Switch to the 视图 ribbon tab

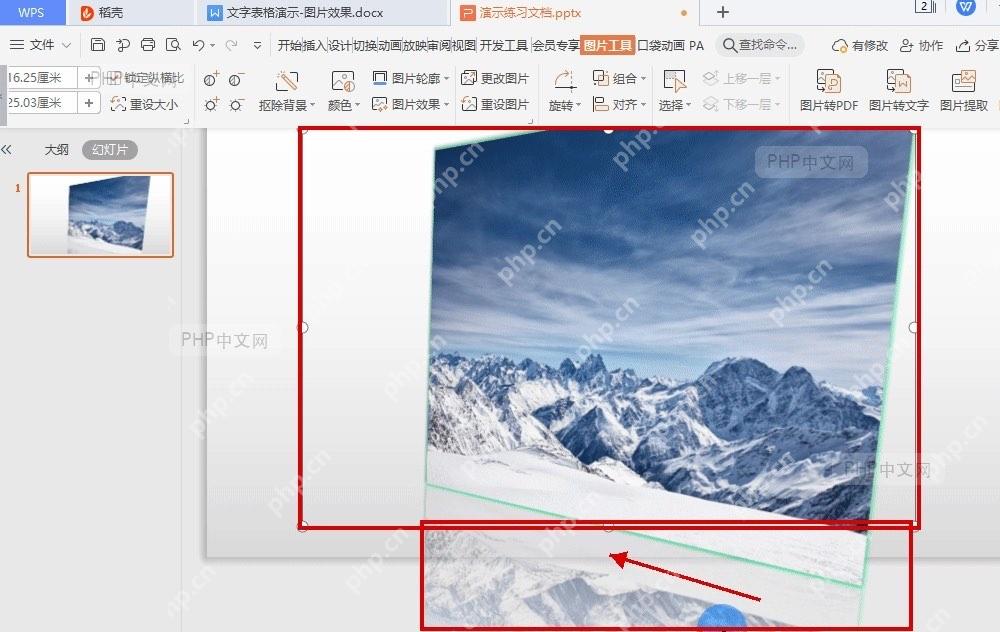(x=464, y=45)
